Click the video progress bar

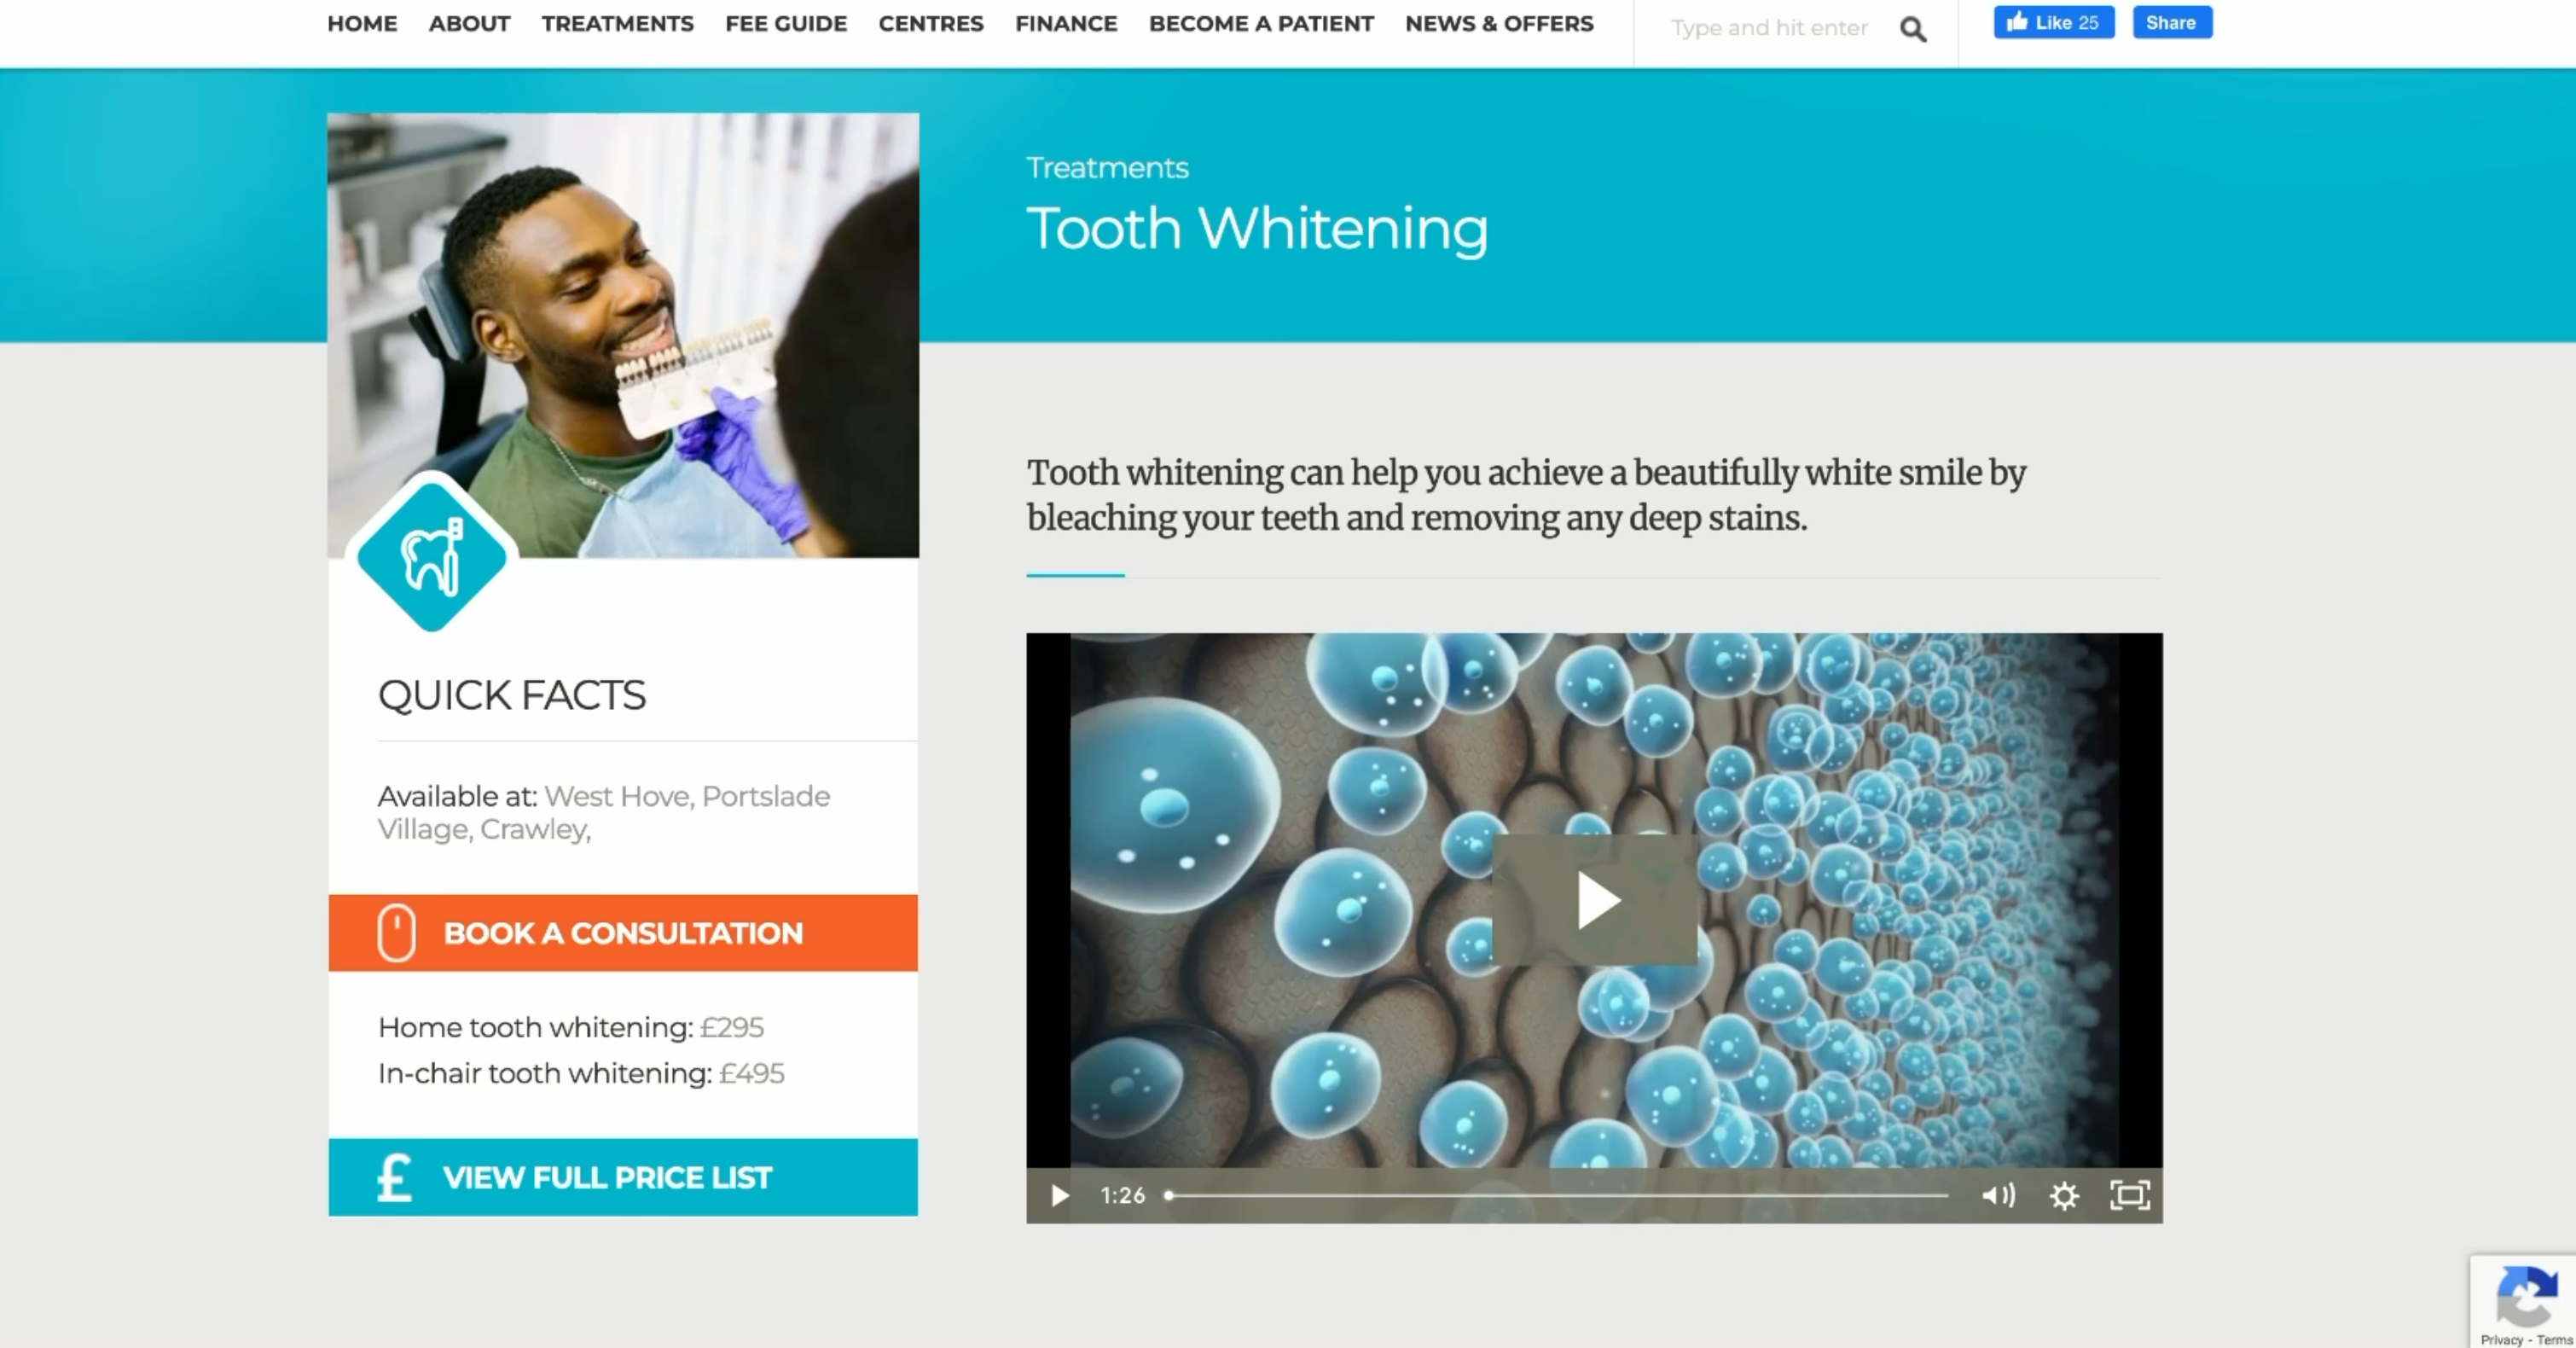pyautogui.click(x=1557, y=1195)
